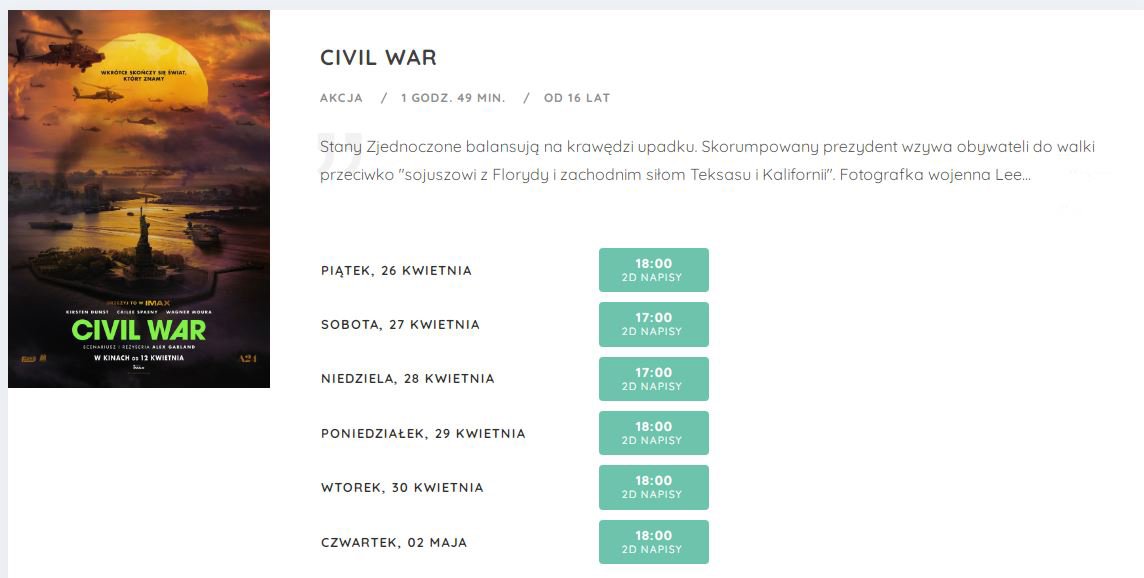Choose the 17:00 showtime for Niedziela 28 kwietnia
1144x578 pixels.
click(x=654, y=379)
